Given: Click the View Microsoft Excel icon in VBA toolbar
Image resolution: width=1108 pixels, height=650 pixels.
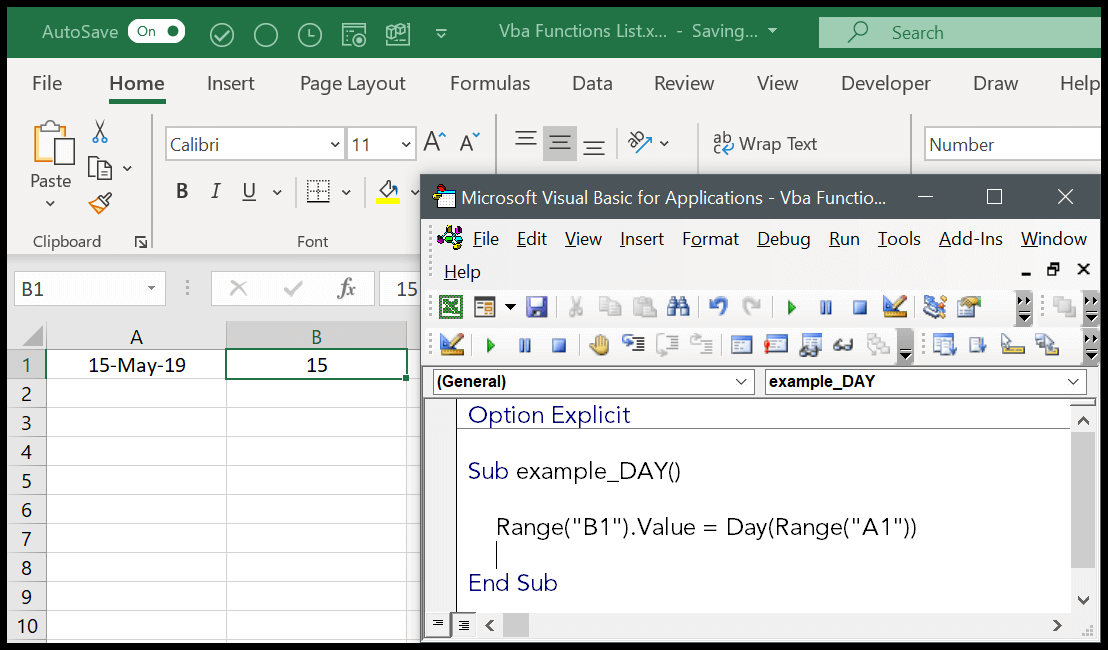Looking at the screenshot, I should (x=451, y=307).
